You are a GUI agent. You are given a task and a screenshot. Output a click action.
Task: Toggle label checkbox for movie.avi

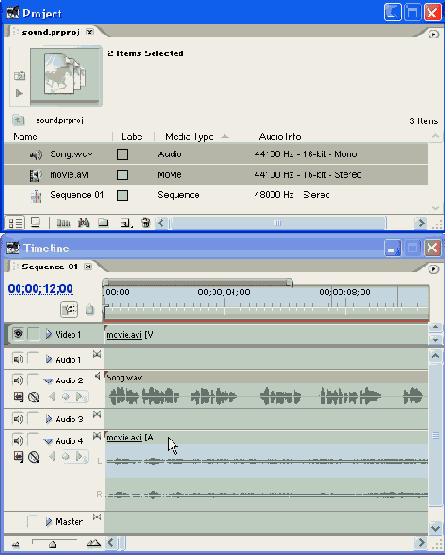[x=122, y=175]
